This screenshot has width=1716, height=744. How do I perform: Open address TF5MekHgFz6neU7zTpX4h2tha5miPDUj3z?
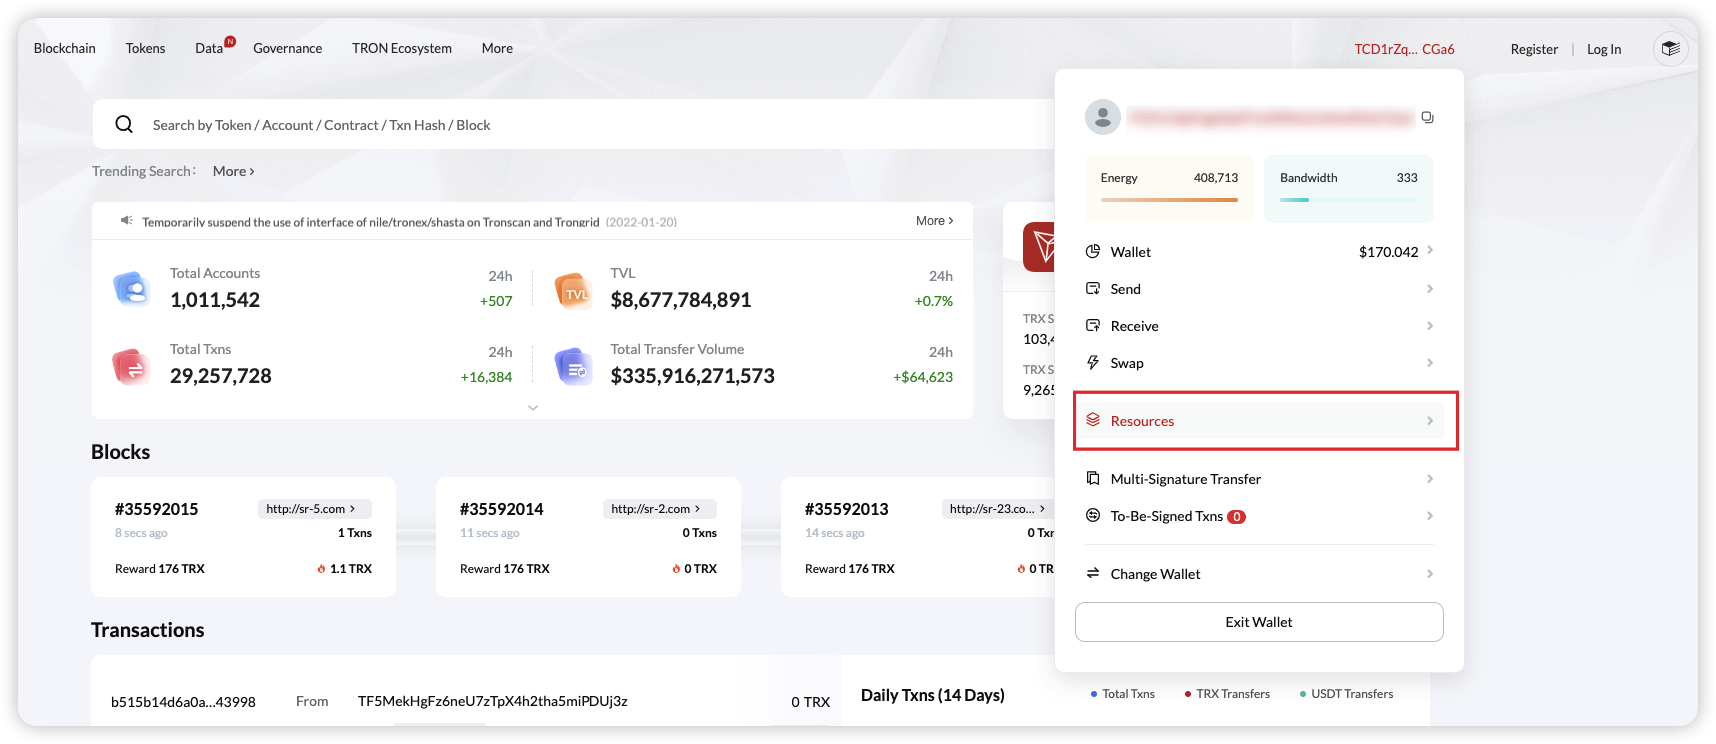point(492,701)
